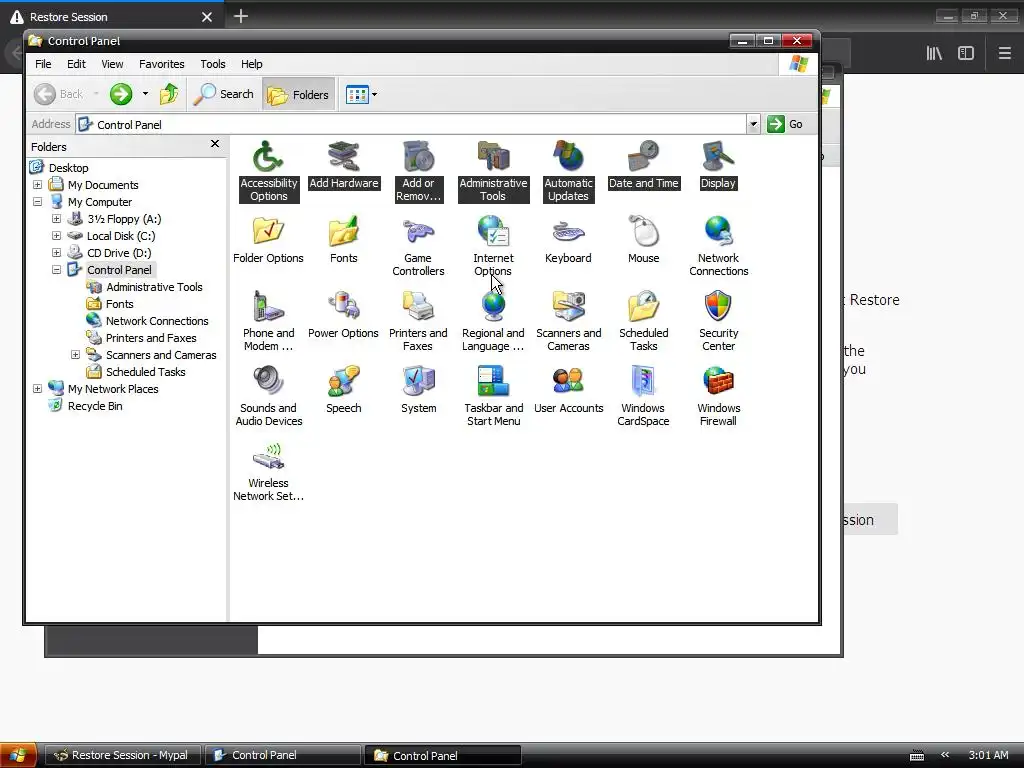Click the green Forward button
The width and height of the screenshot is (1024, 768).
(x=121, y=94)
